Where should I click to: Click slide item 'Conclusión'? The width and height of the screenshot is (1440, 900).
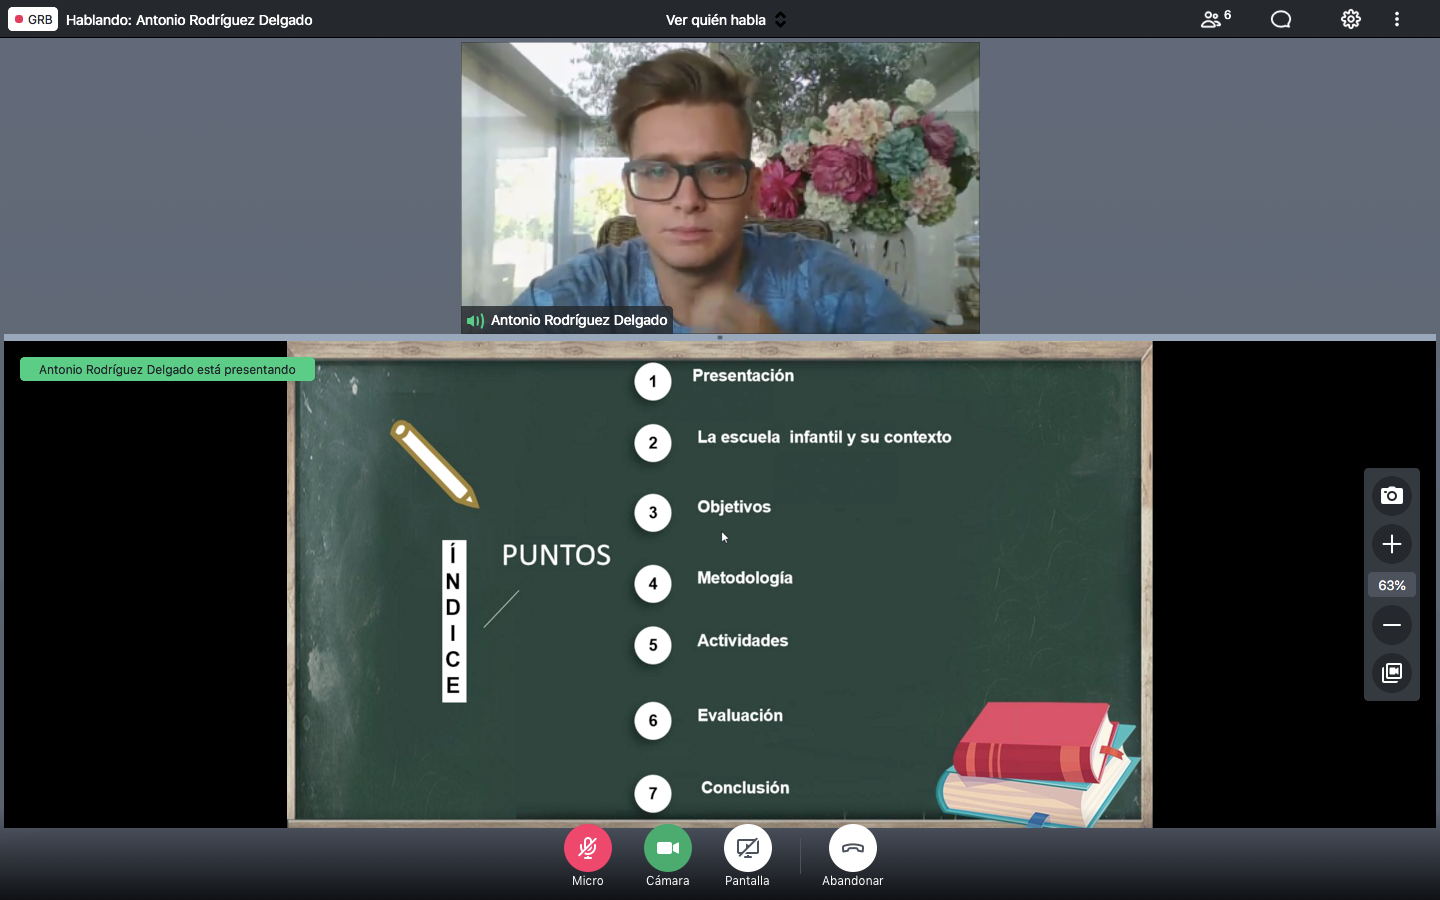[745, 788]
